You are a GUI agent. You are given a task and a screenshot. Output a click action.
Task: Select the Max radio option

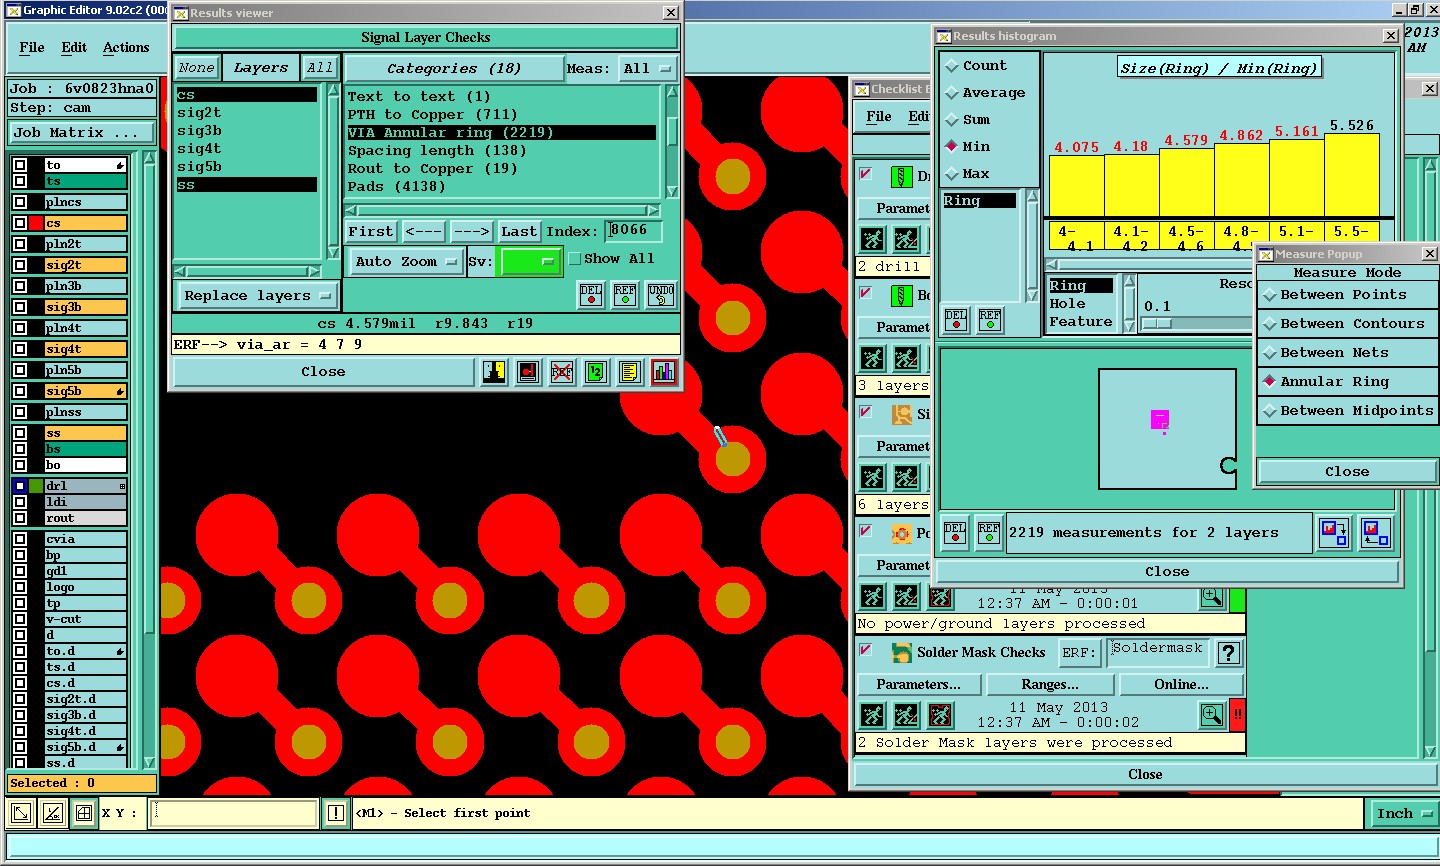[952, 174]
